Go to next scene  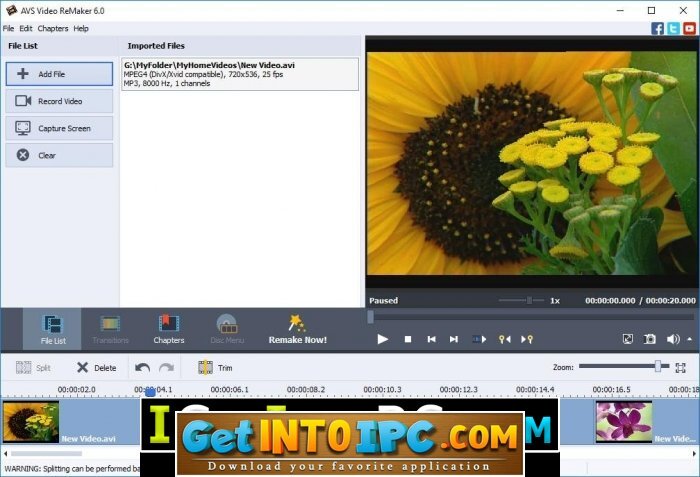(479, 339)
